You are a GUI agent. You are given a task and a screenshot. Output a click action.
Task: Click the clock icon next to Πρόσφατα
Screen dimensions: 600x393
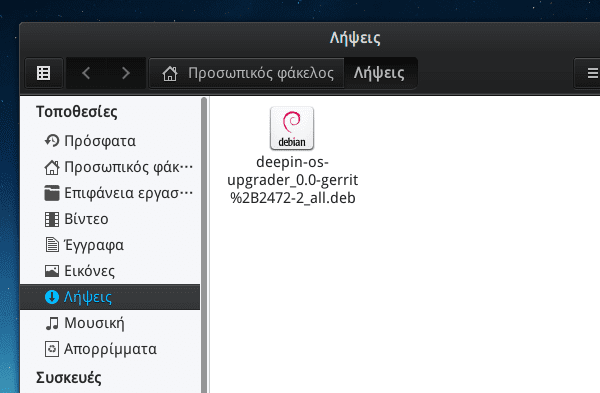point(52,141)
